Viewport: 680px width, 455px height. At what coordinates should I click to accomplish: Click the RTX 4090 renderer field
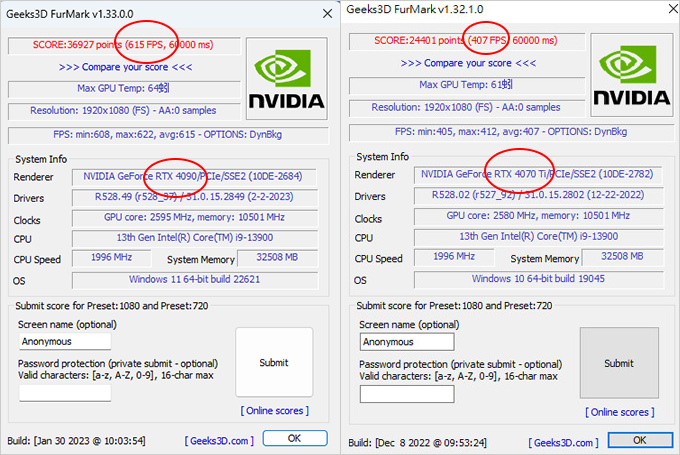[x=194, y=177]
